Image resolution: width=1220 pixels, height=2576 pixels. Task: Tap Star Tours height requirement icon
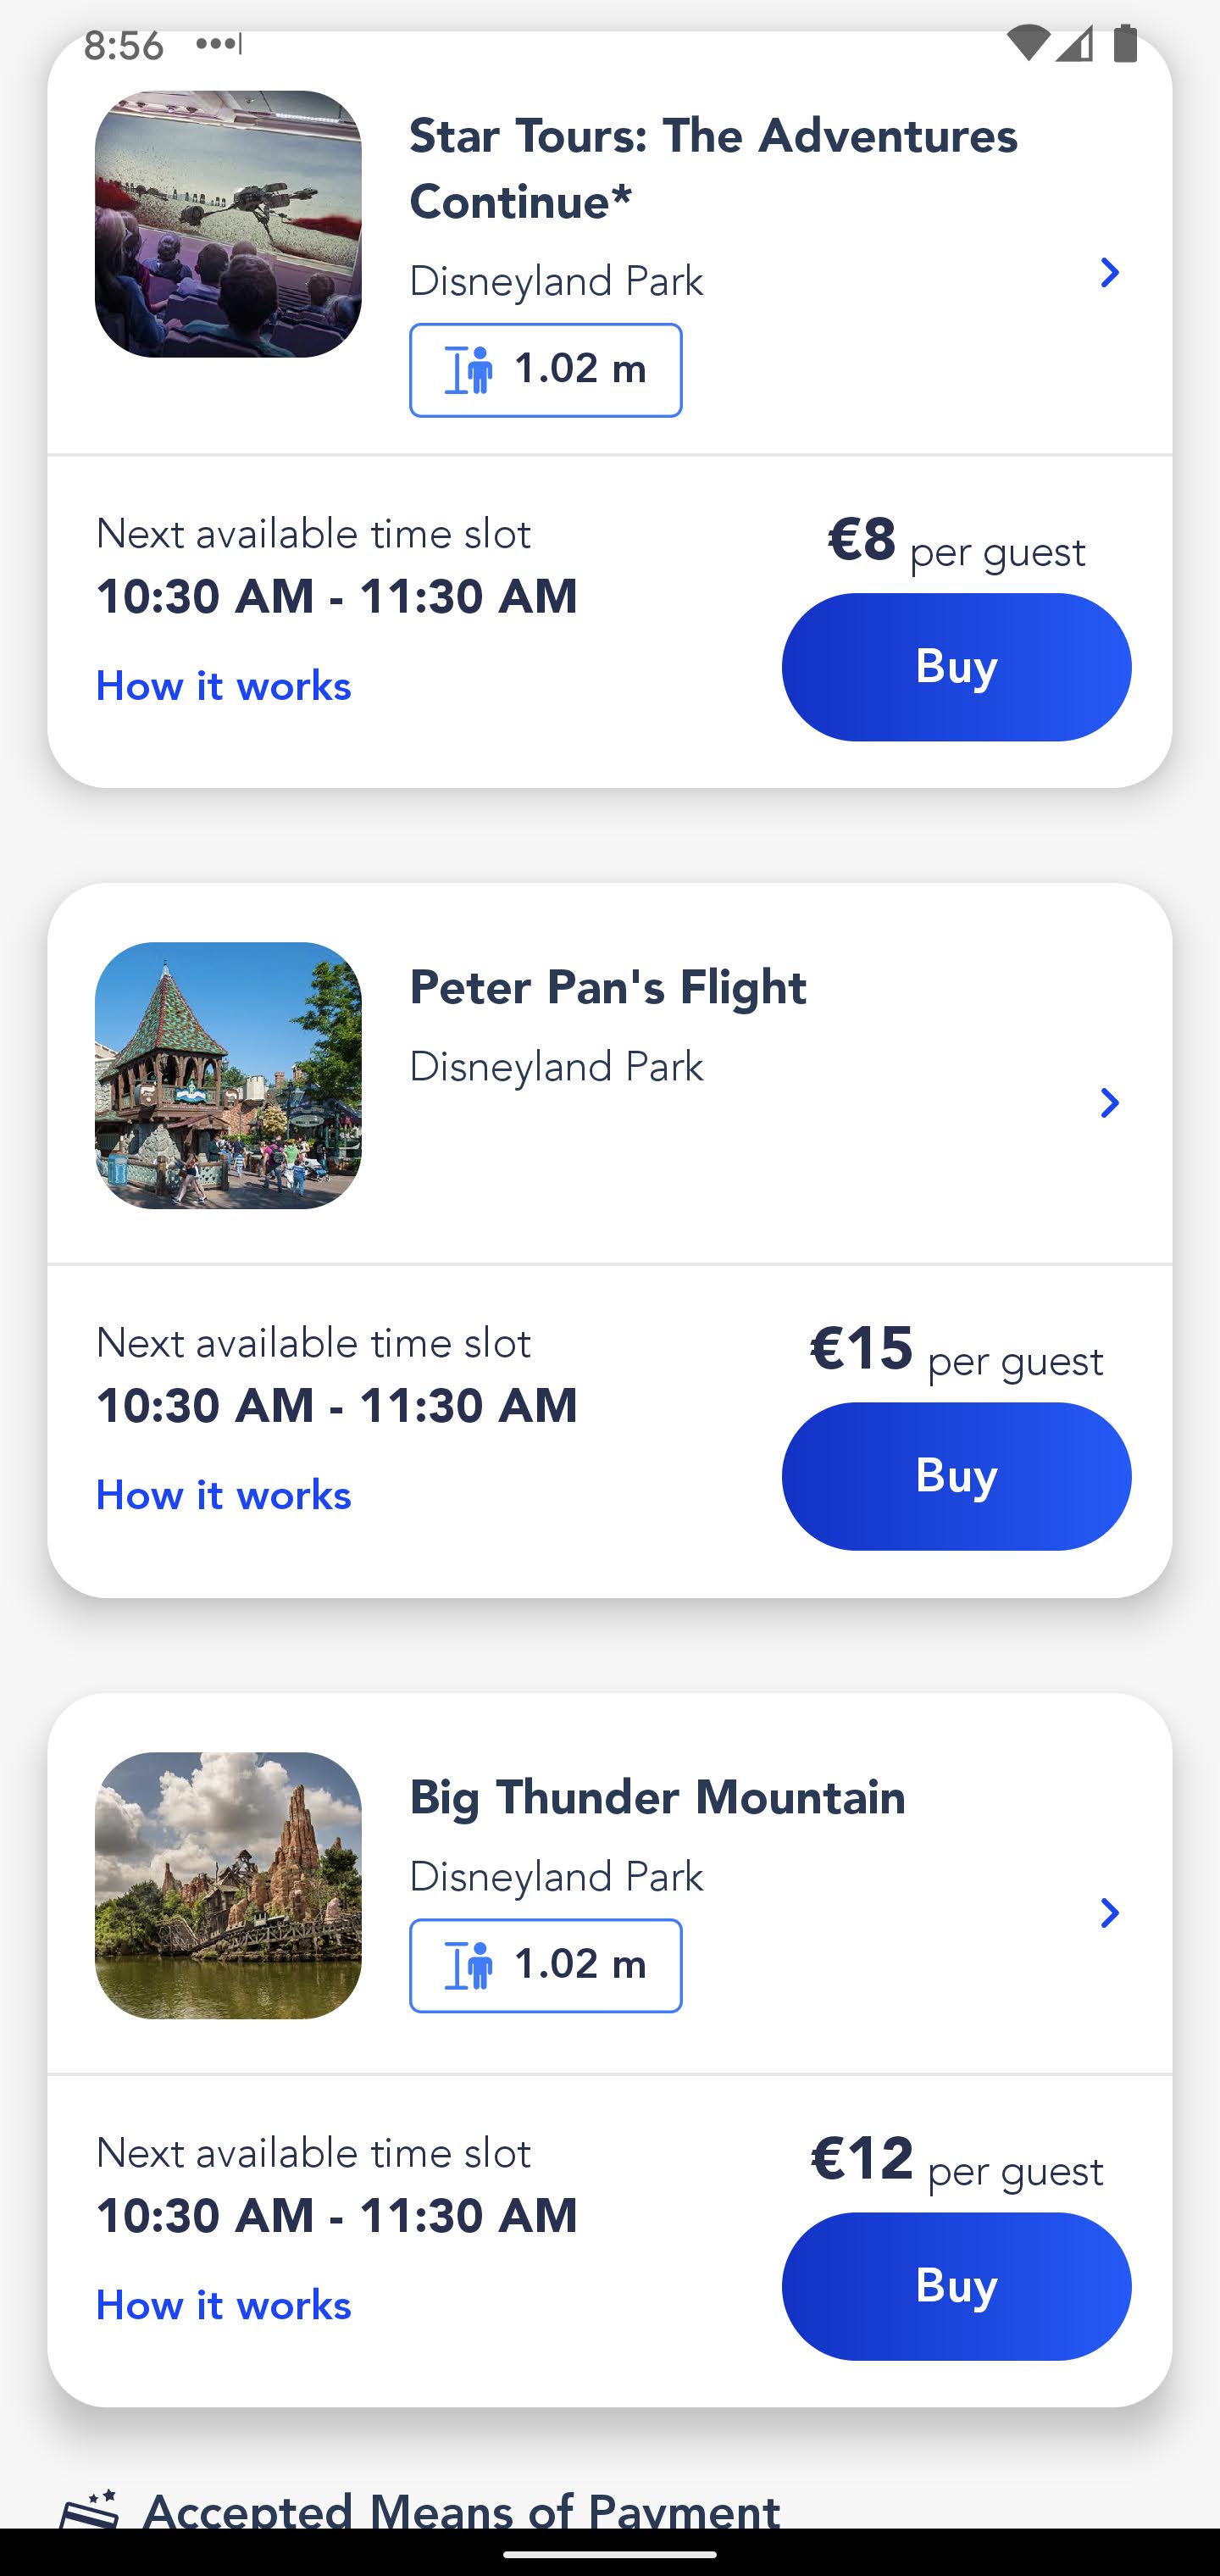click(x=469, y=370)
